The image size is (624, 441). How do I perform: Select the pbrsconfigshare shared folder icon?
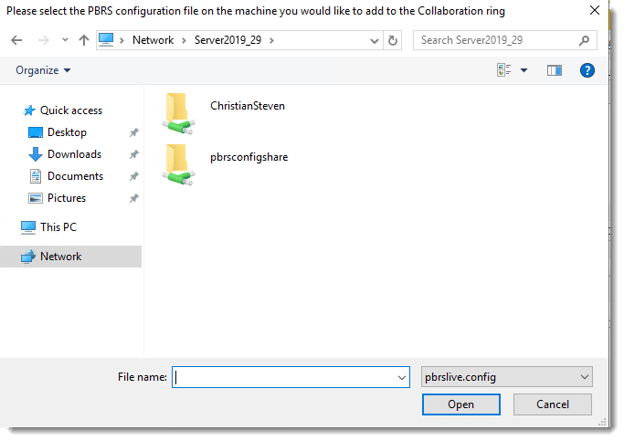tap(178, 164)
